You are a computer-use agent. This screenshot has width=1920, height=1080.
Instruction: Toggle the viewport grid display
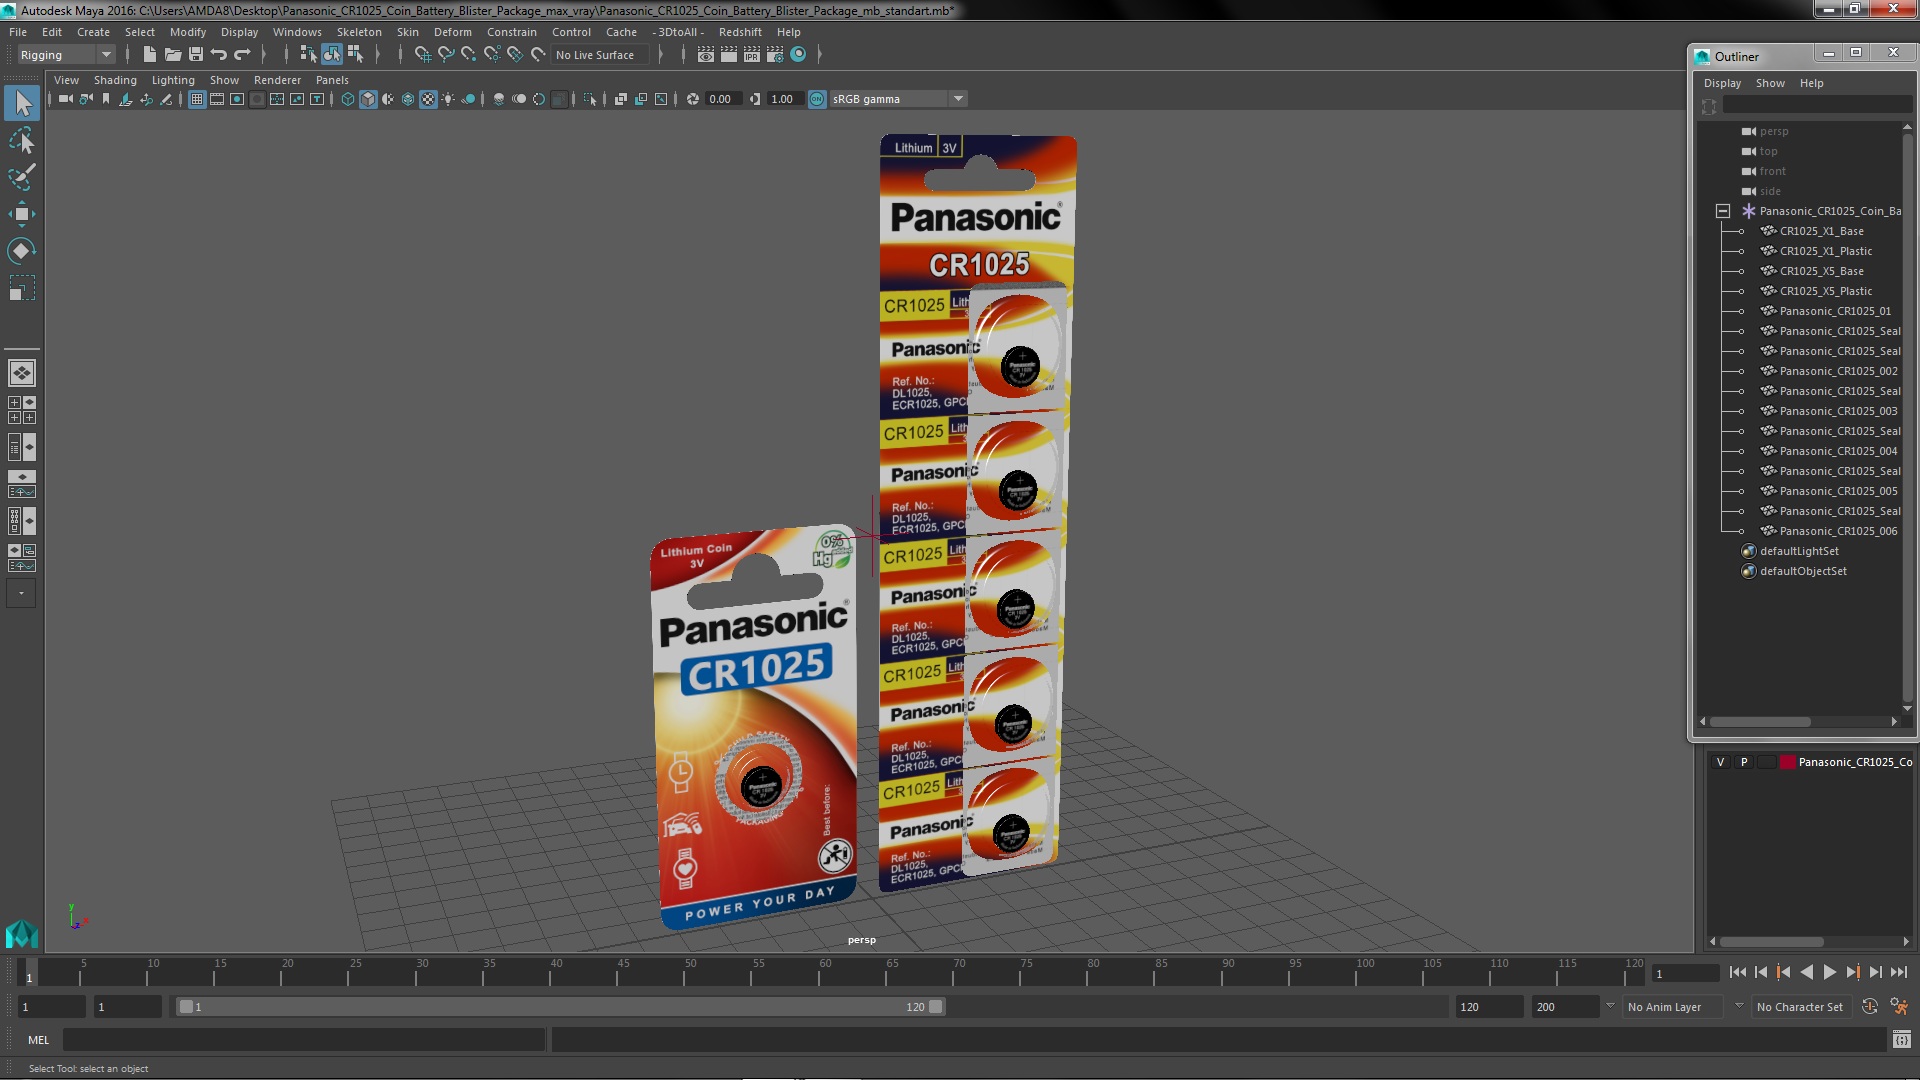click(x=197, y=99)
